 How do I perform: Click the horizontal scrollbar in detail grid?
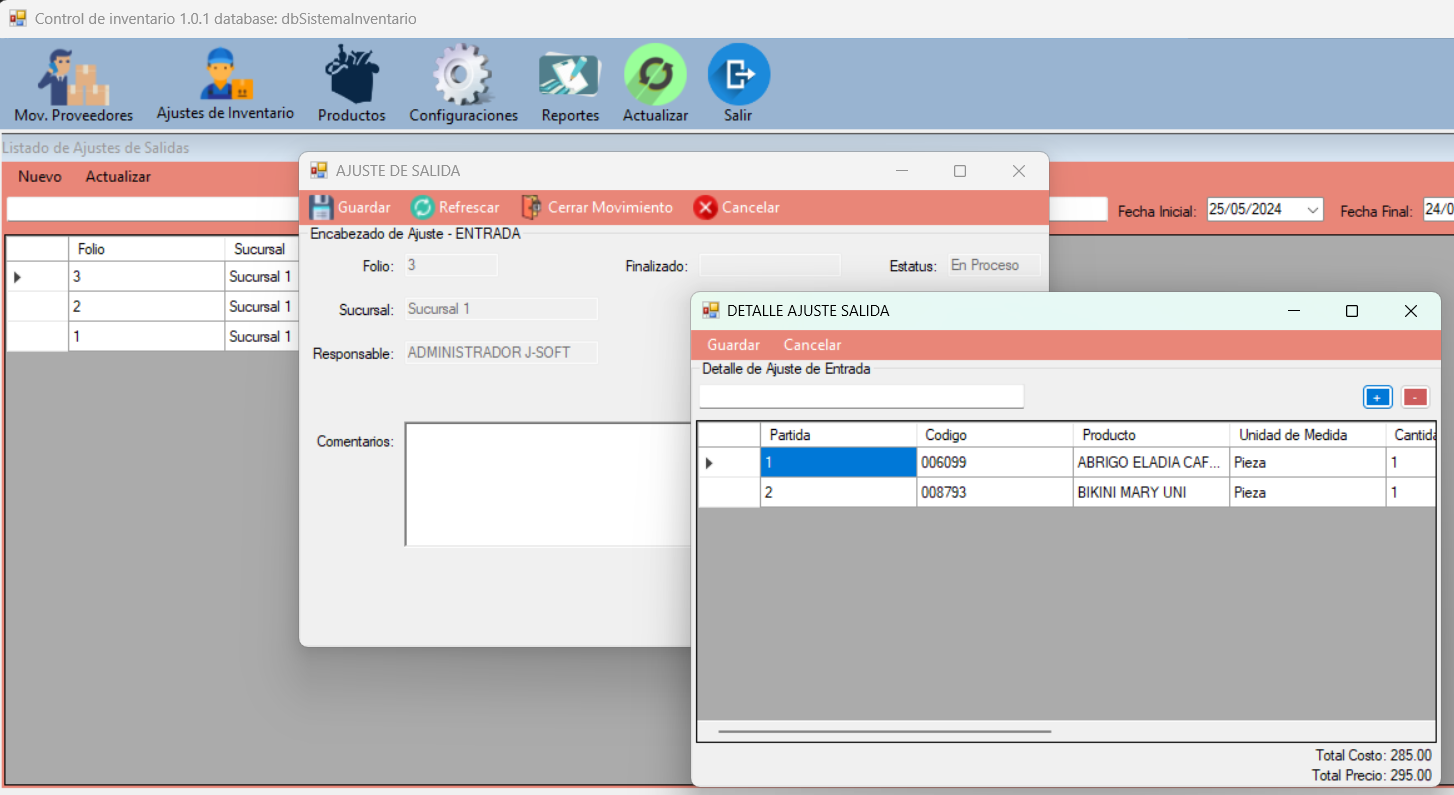pyautogui.click(x=884, y=731)
